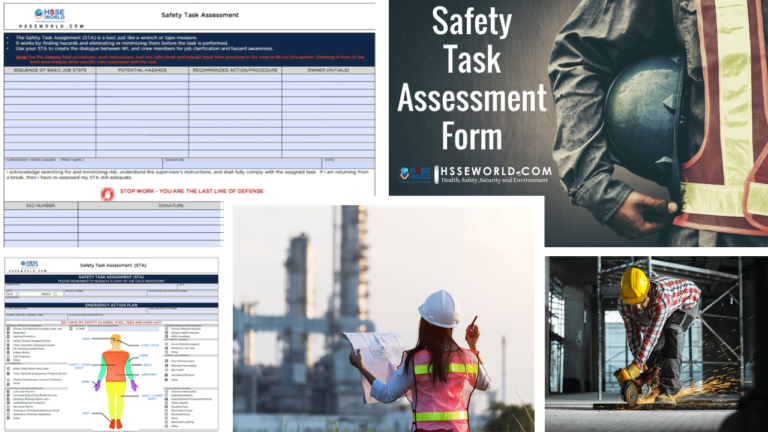Click the HSSE World logo on top form
Viewport: 768px width, 432px height.
(x=49, y=15)
